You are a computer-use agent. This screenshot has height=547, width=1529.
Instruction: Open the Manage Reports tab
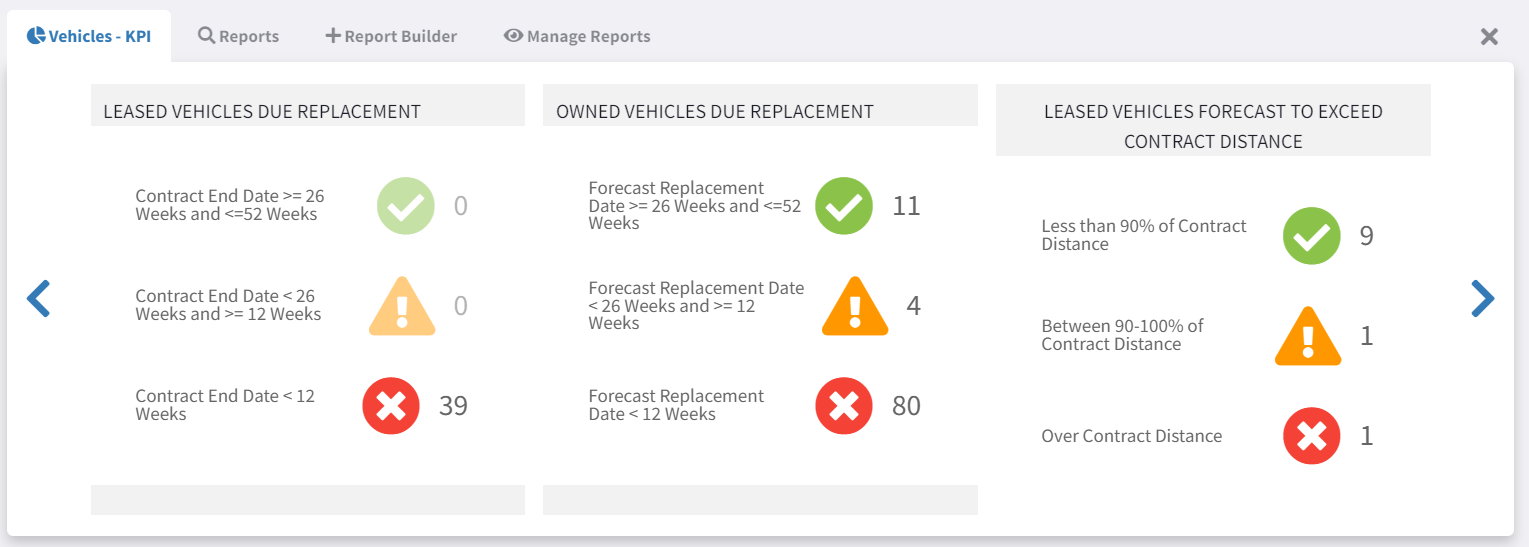[577, 36]
